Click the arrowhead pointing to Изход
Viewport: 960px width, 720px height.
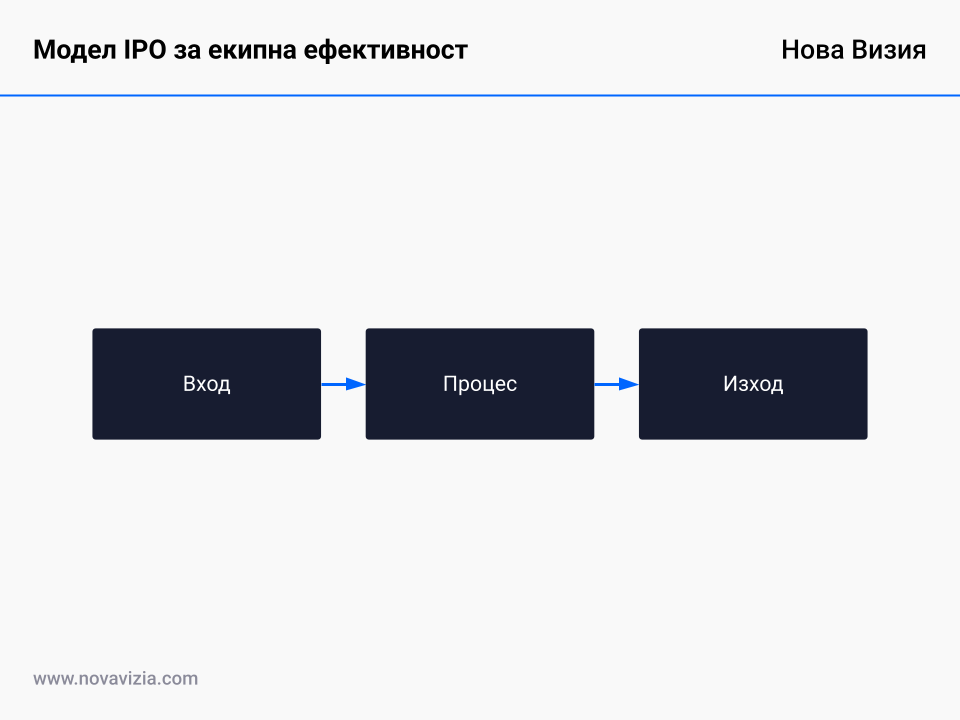click(633, 383)
